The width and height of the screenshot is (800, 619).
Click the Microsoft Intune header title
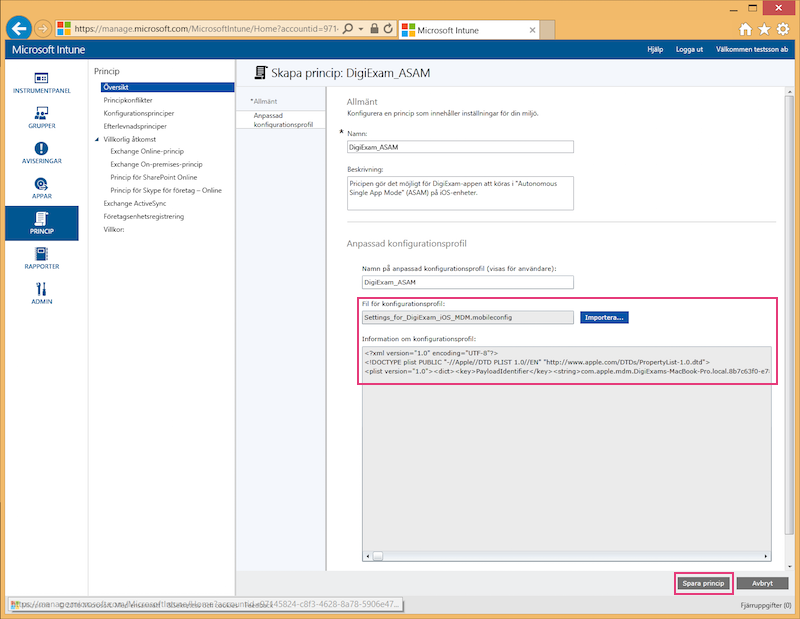pyautogui.click(x=48, y=49)
